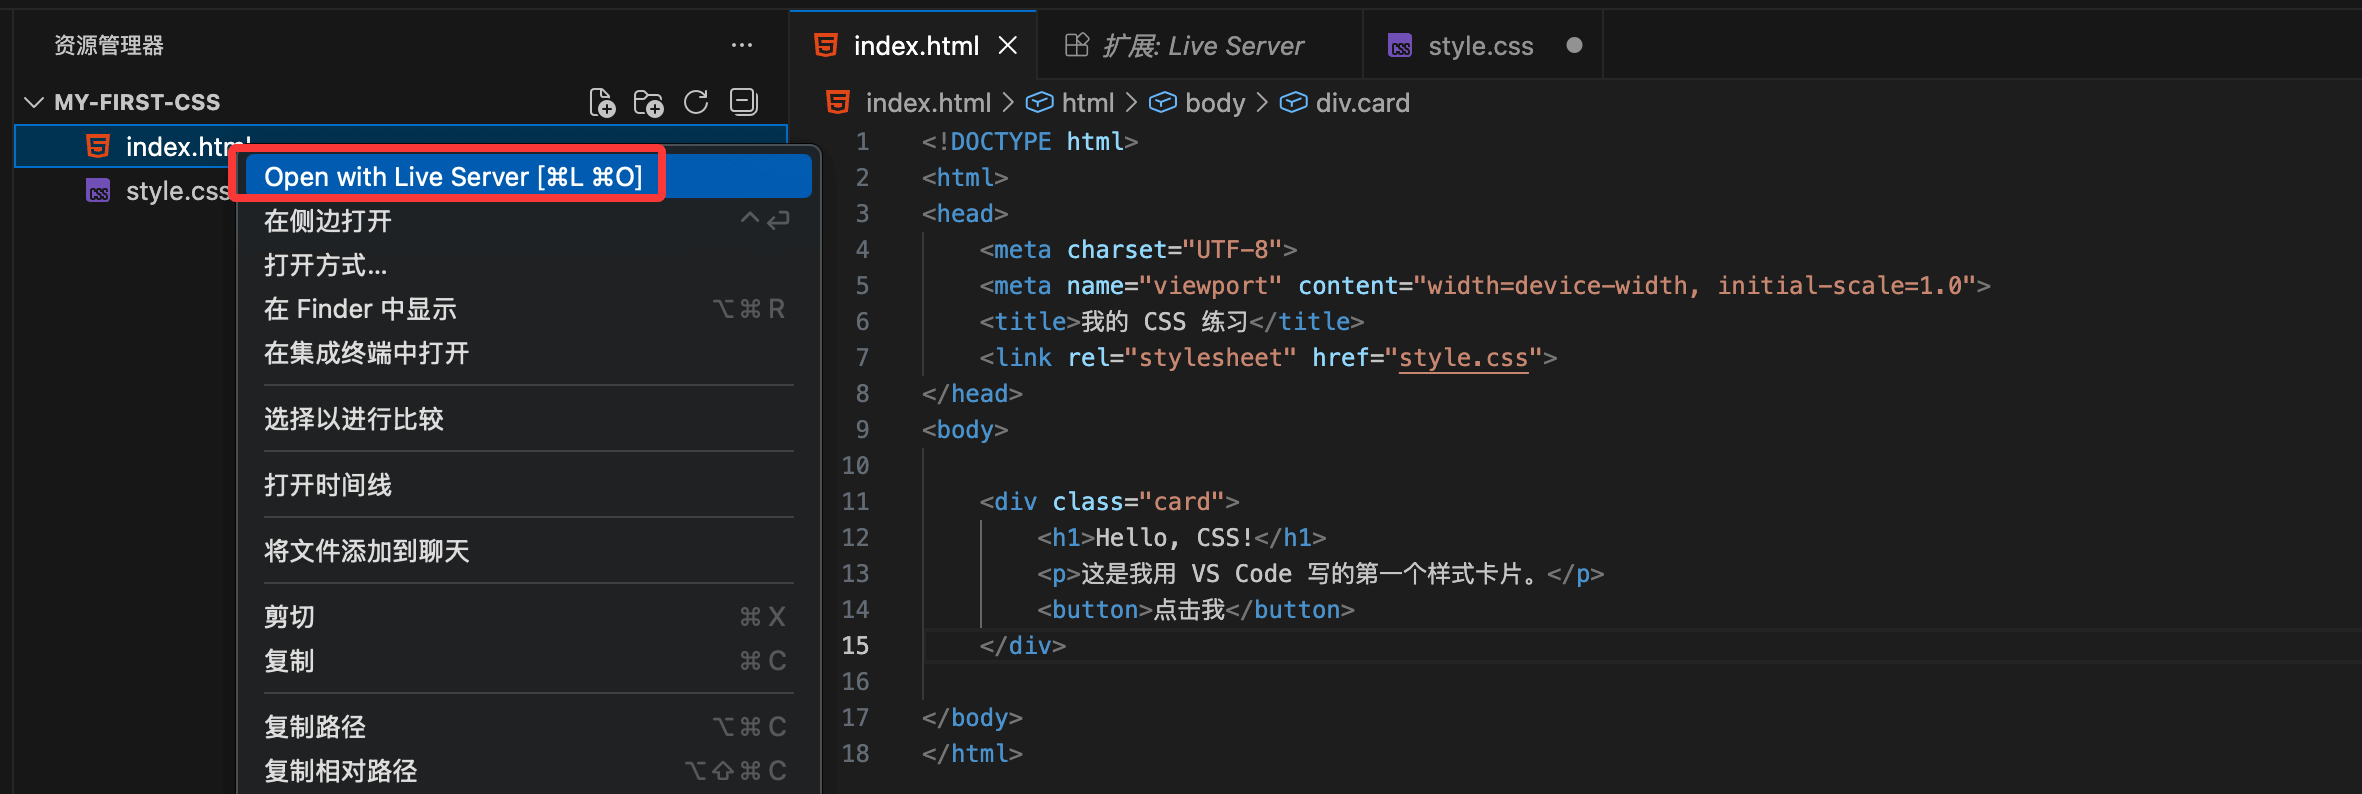Viewport: 2362px width, 794px height.
Task: Click the HTML5 icon in the breadcrumb
Action: tap(838, 103)
